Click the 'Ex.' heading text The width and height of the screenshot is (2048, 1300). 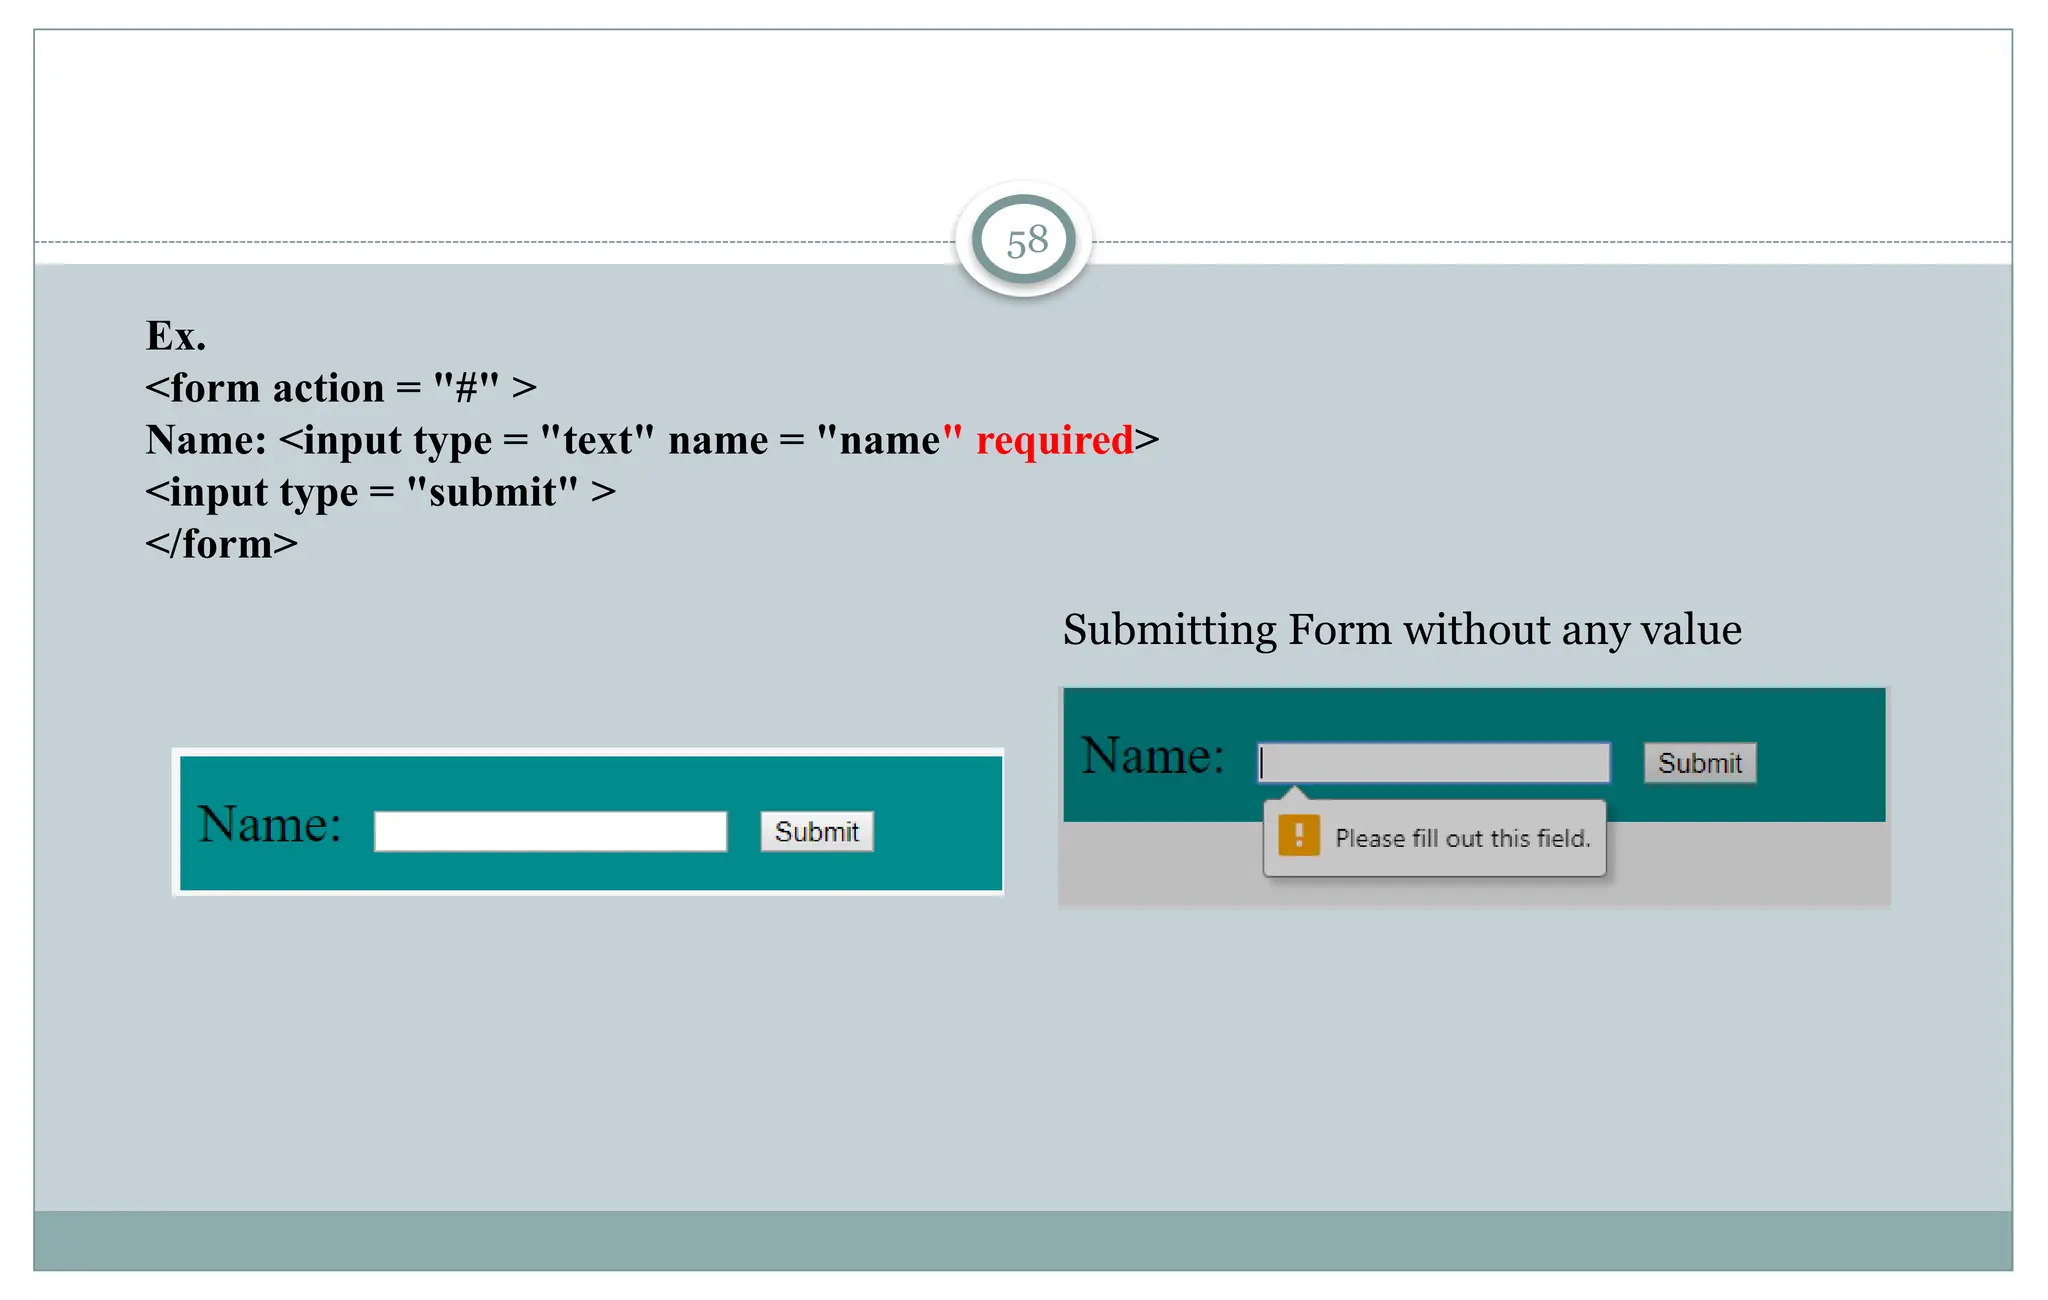click(176, 336)
